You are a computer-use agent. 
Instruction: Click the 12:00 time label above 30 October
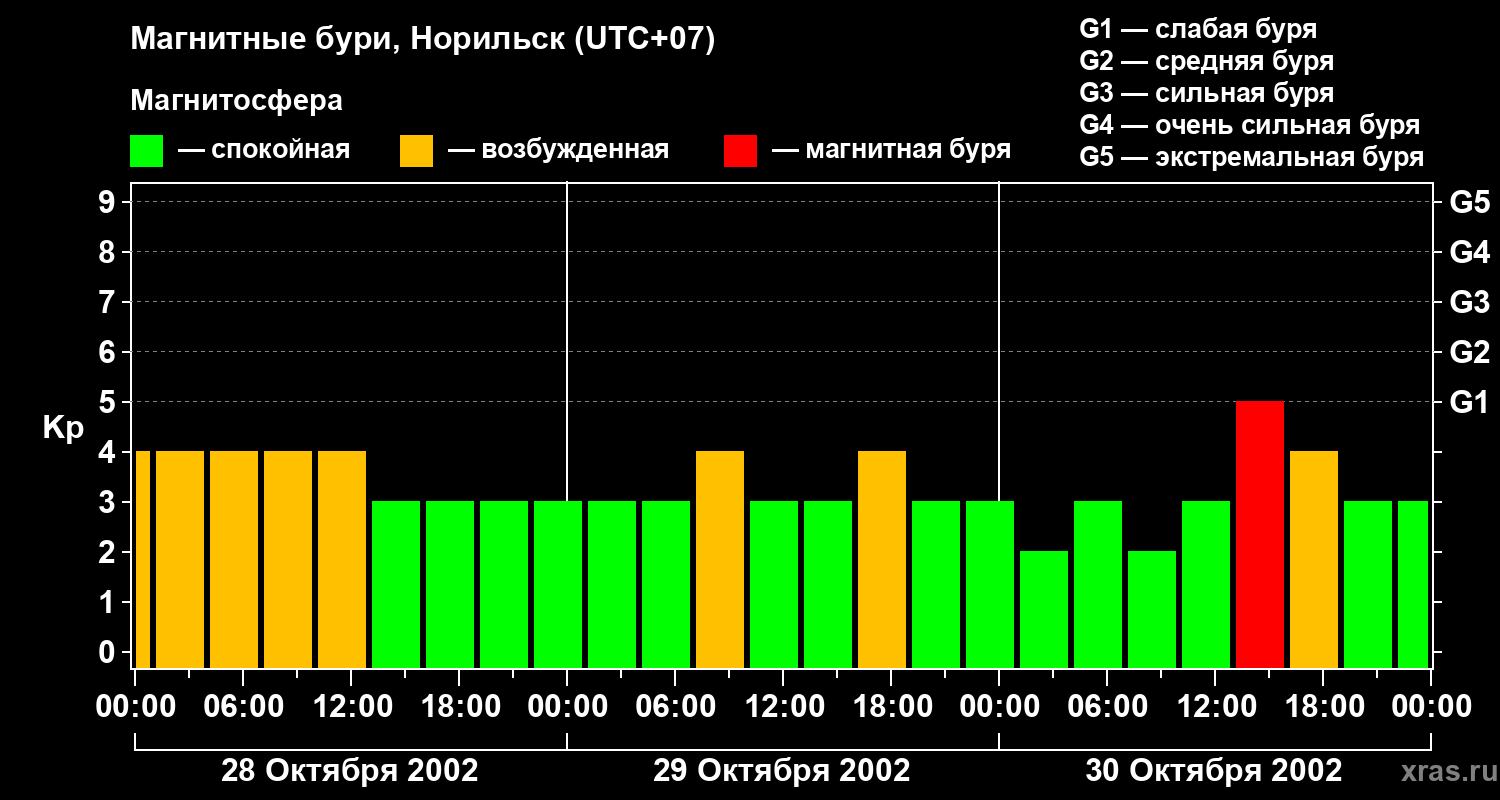tap(1216, 707)
